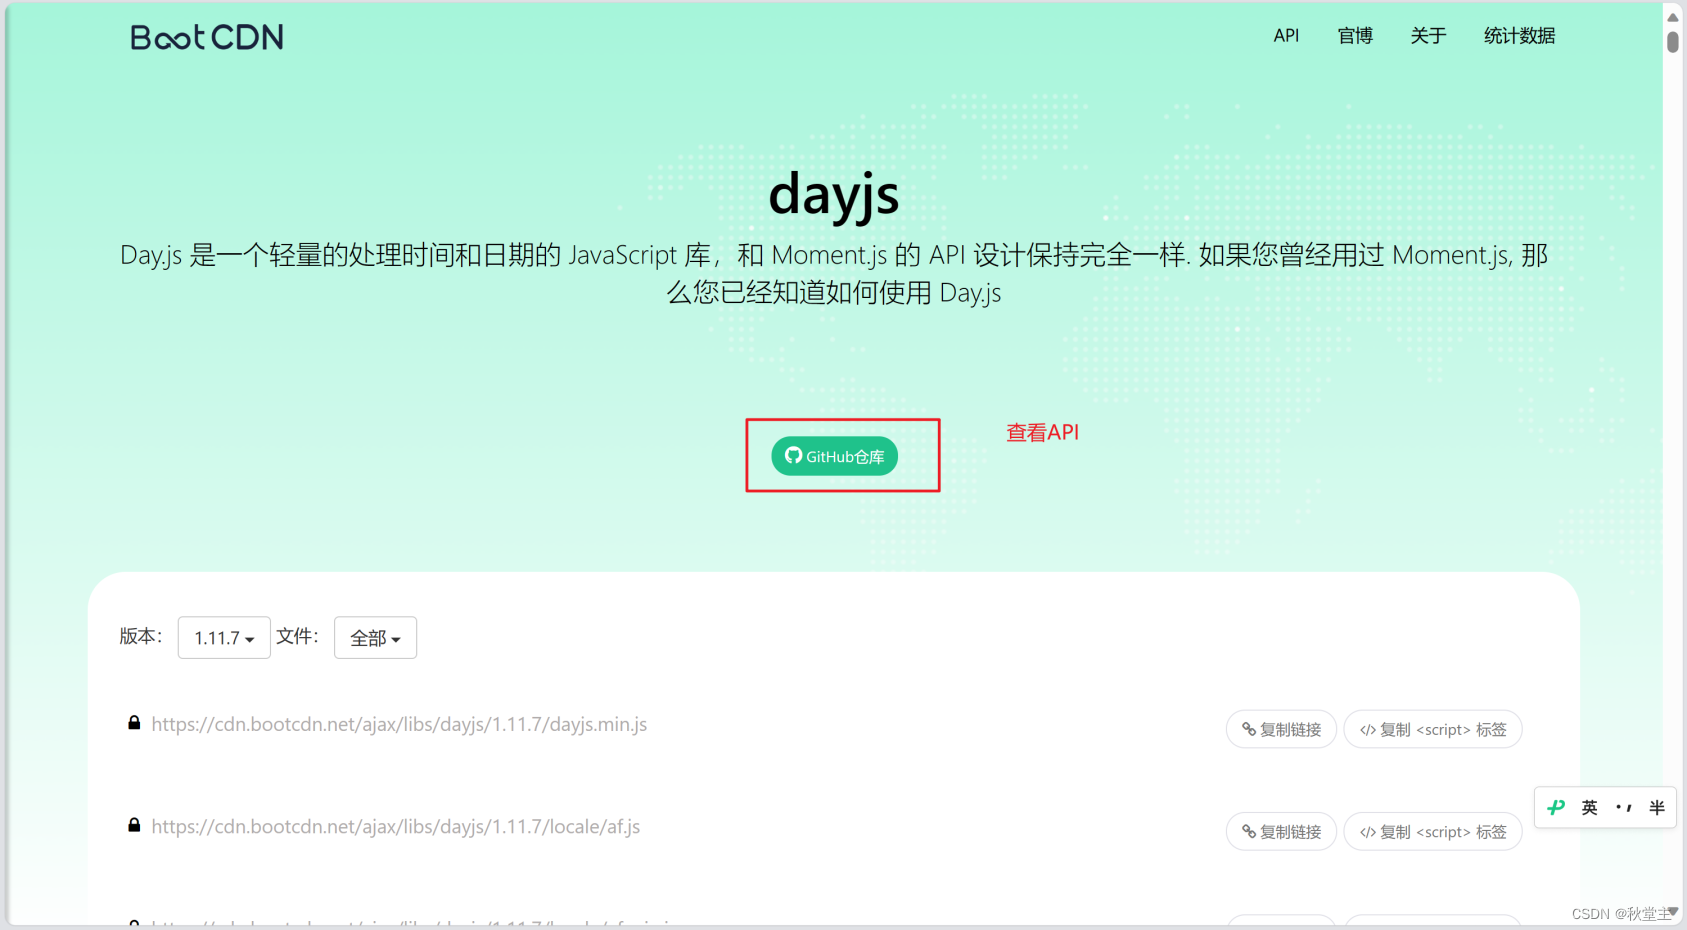This screenshot has height=930, width=1687.
Task: Click 复制 script 标签 for dayjs.min.js
Action: pos(1433,729)
